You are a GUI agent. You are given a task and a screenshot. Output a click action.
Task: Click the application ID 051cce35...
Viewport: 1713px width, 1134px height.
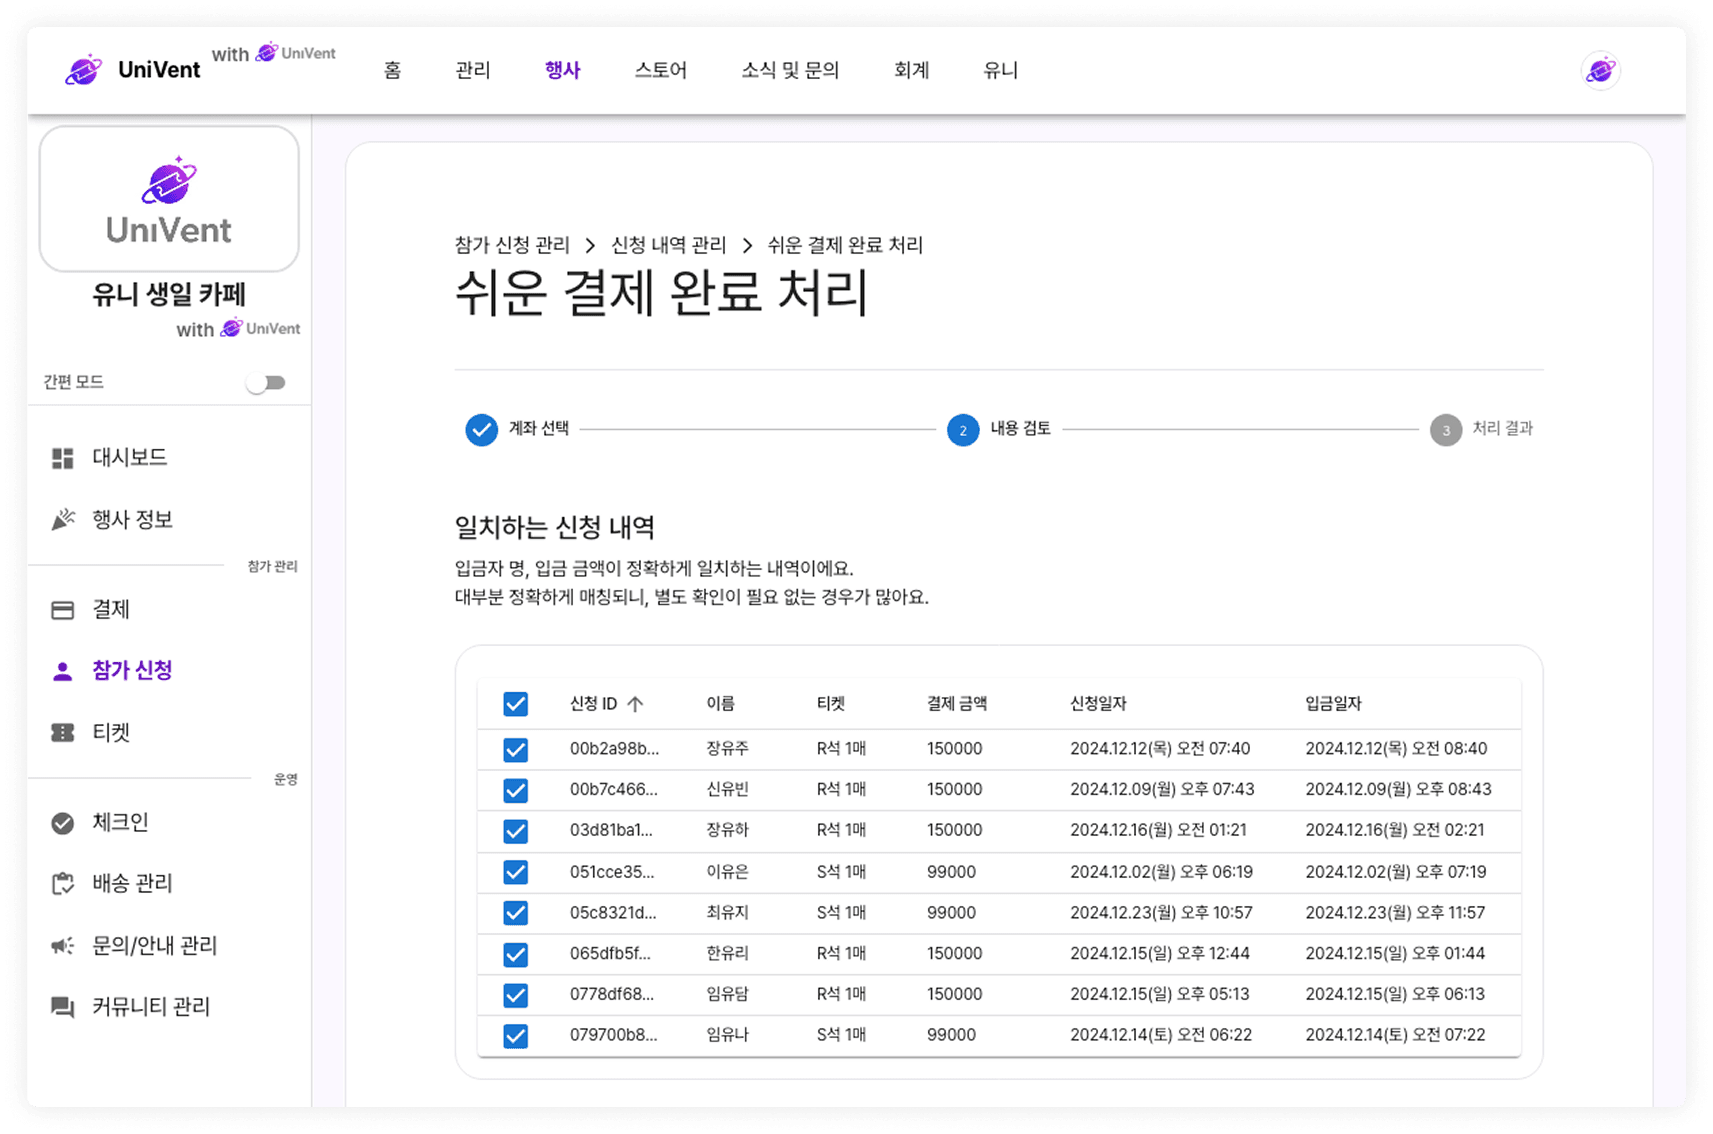coord(612,872)
